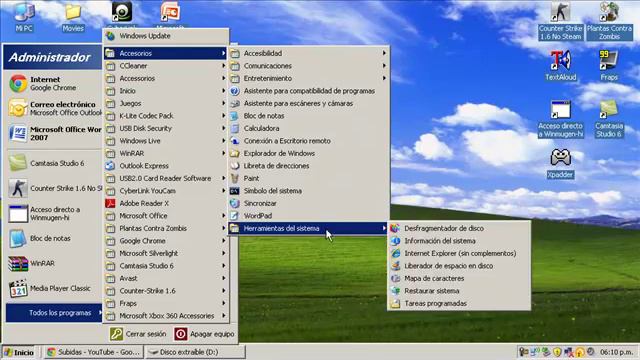This screenshot has width=640, height=360.
Task: Click the taskbar clock 06:10 p.m.
Action: [x=616, y=352]
